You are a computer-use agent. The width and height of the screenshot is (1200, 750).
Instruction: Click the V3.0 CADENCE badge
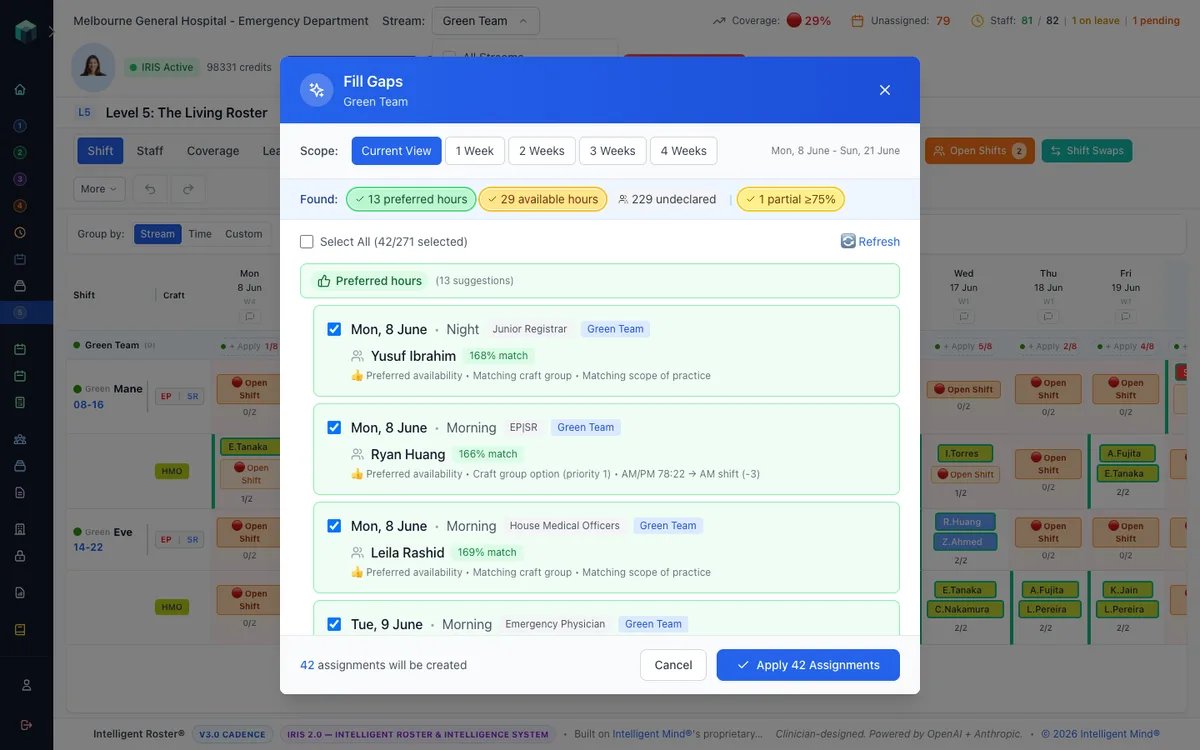click(x=232, y=734)
